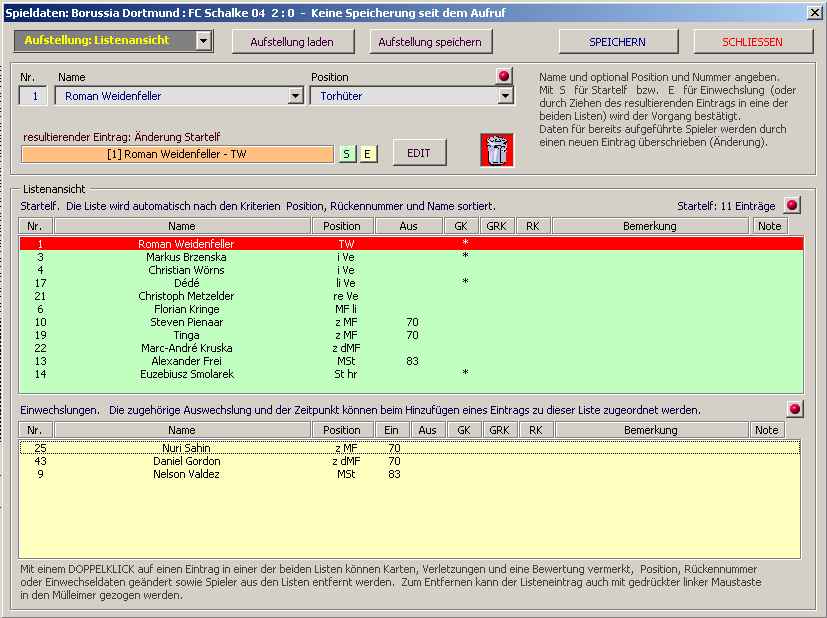
Task: Click position re Ve in Christoph Metzelder row
Action: (346, 296)
